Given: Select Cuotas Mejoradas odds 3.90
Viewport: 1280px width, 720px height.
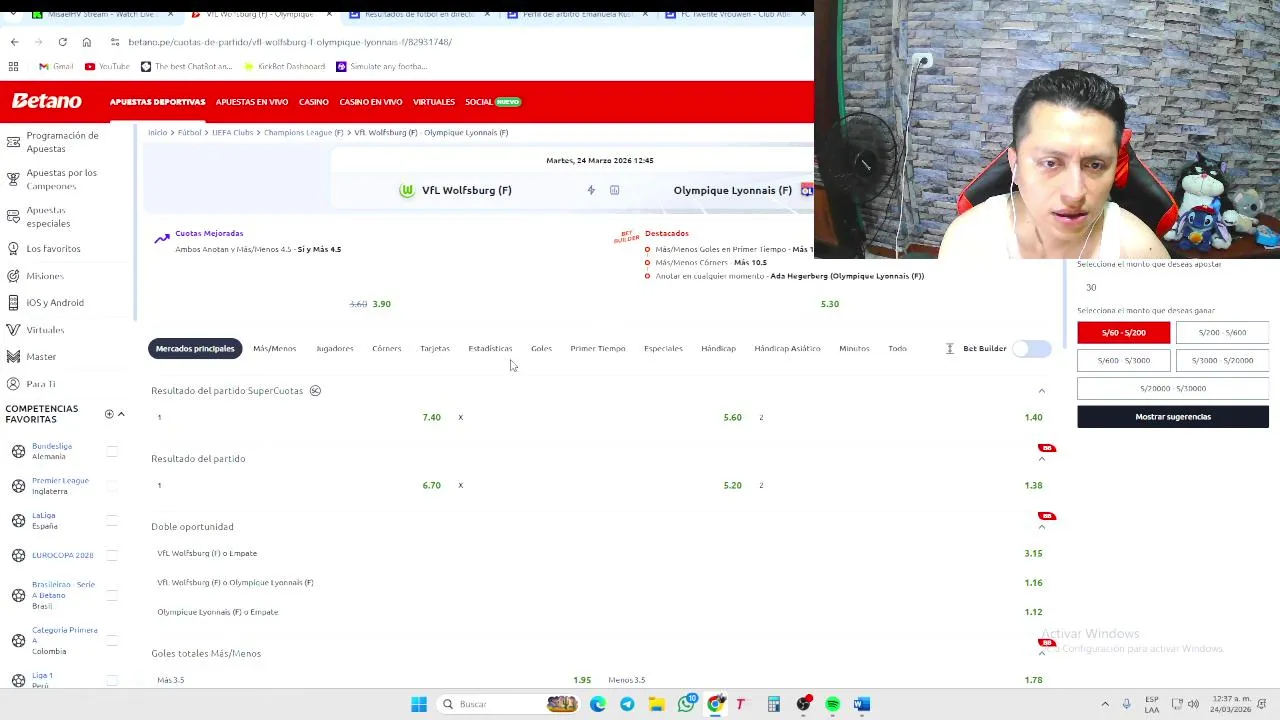Looking at the screenshot, I should (381, 304).
